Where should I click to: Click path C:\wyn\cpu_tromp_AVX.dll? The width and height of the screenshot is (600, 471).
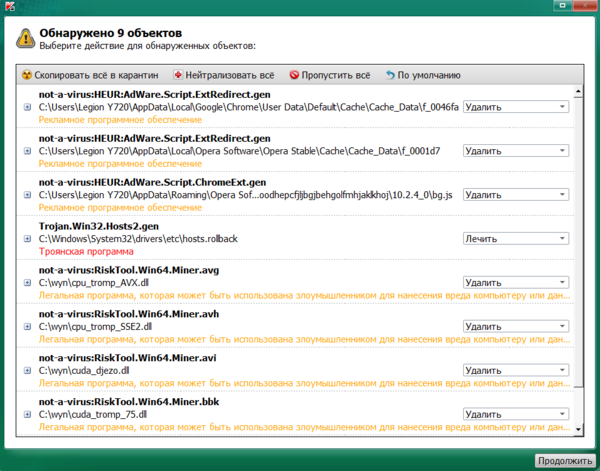pos(93,283)
